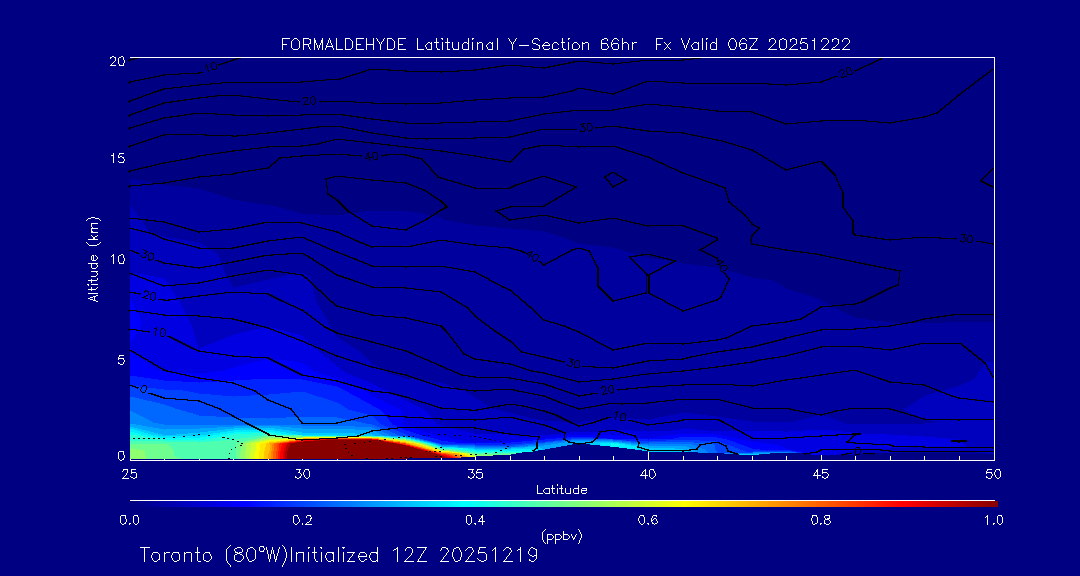This screenshot has width=1080, height=576.
Task: Click altitude axis tick label 0
Action: tap(121, 455)
